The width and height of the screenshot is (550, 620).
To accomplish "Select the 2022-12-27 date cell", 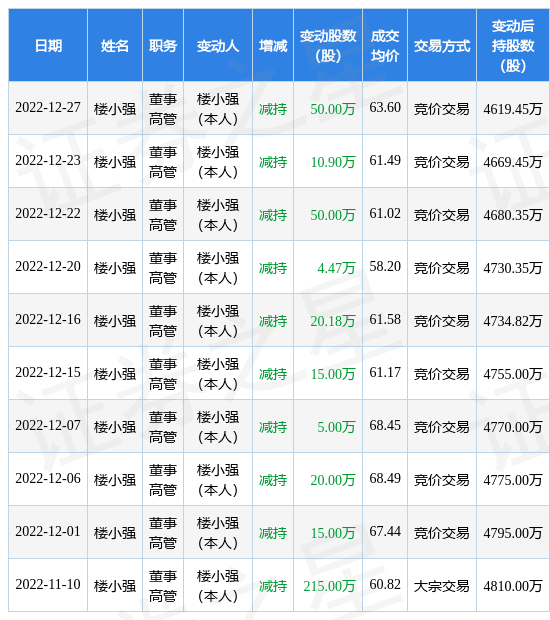I will tap(48, 108).
